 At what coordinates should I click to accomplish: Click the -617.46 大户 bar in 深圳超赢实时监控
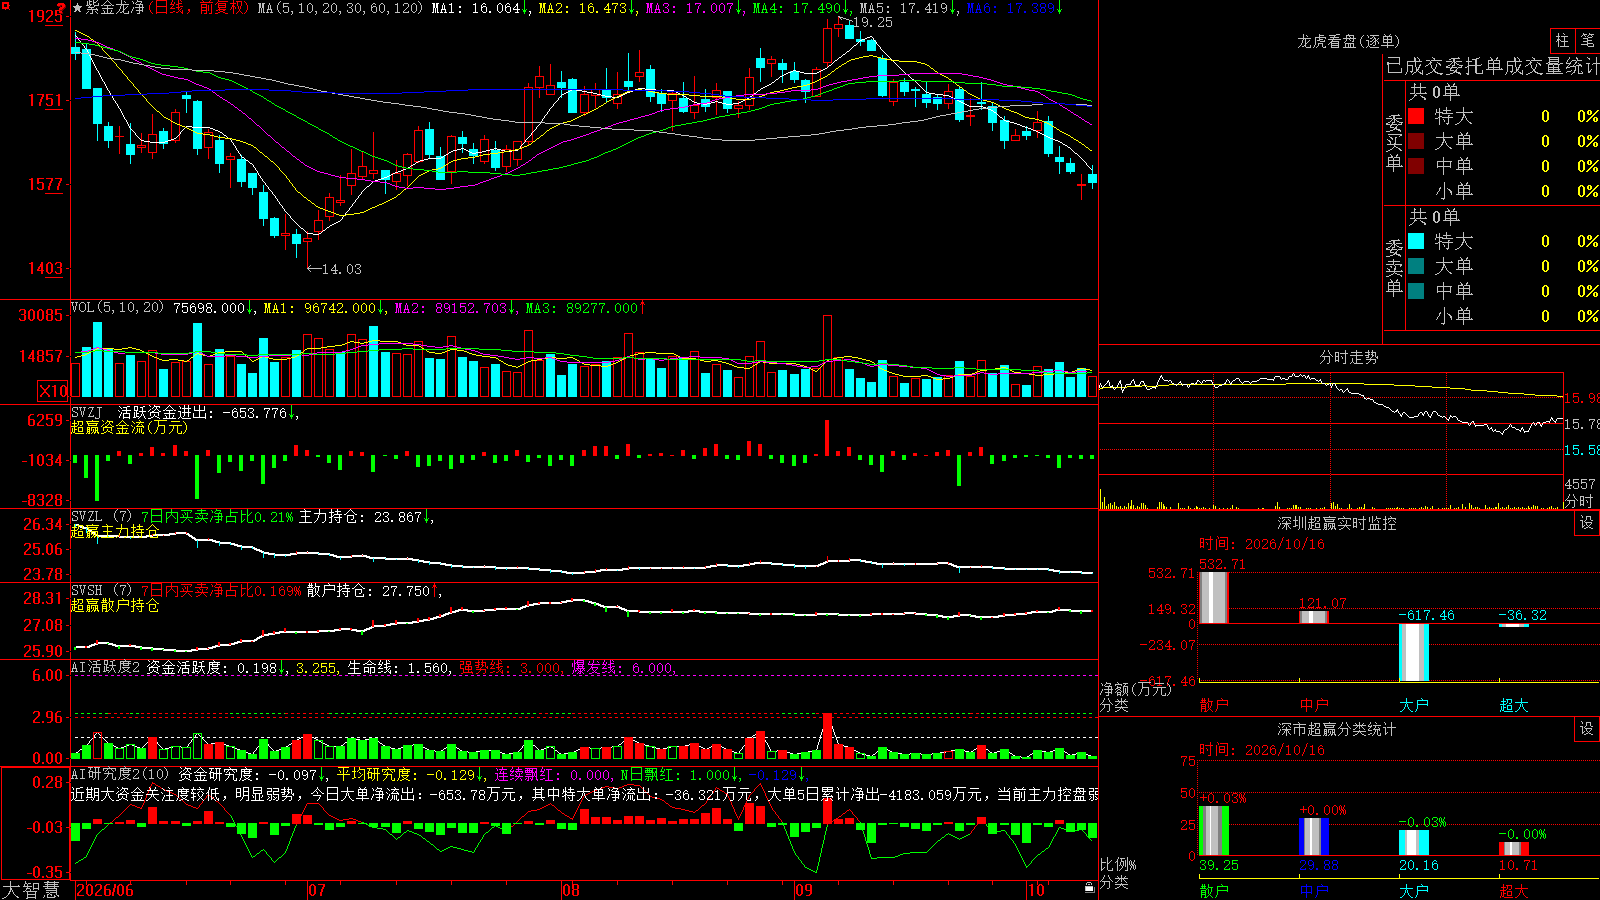click(x=1413, y=652)
